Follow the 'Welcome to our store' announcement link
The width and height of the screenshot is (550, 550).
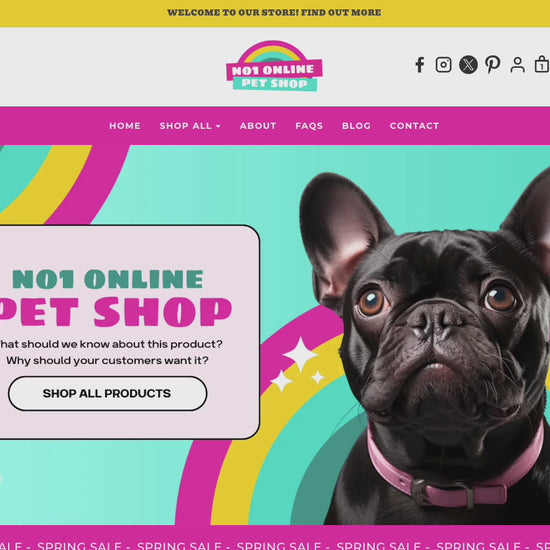[x=274, y=13]
